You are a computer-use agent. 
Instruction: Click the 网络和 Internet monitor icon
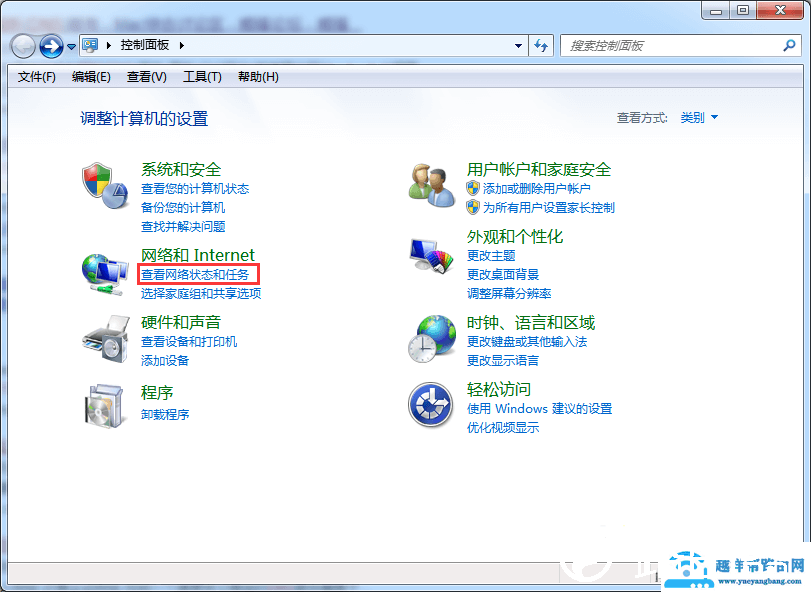coord(105,272)
